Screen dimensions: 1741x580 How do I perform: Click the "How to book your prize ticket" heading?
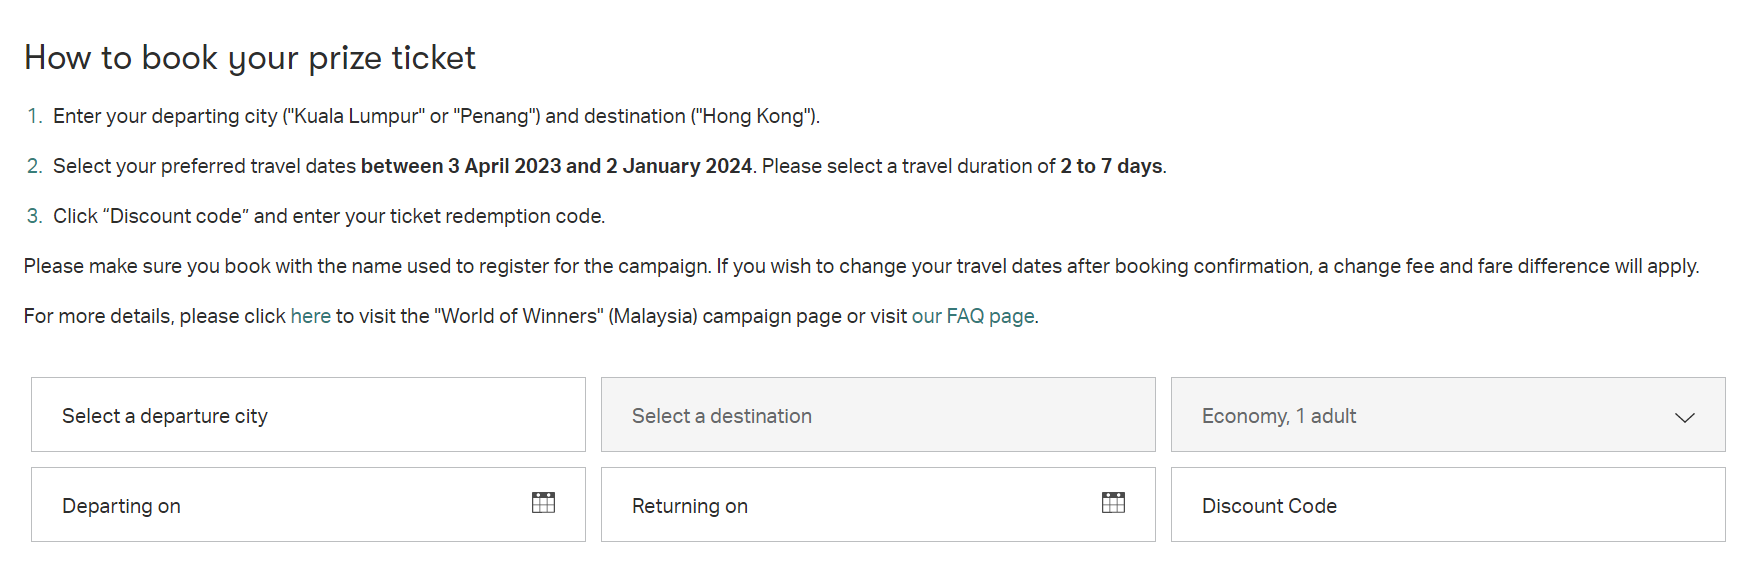click(250, 58)
